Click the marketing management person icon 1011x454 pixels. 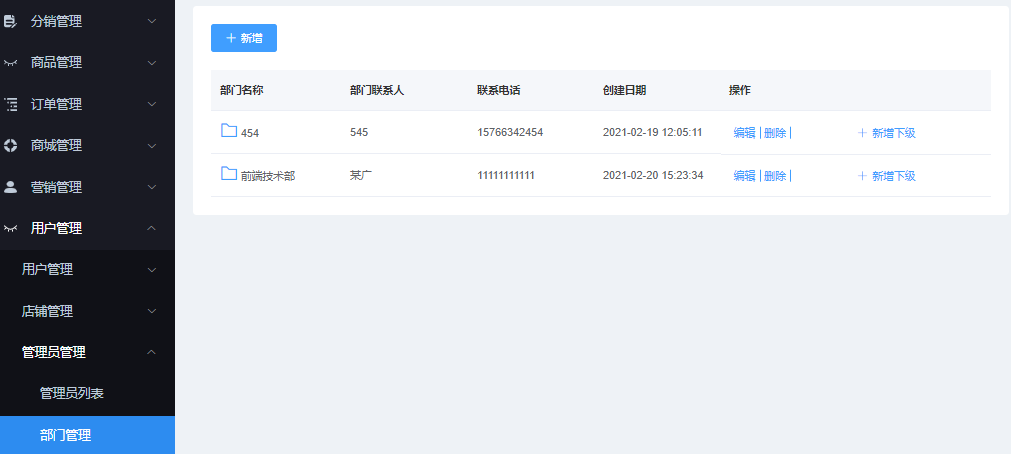tap(11, 187)
